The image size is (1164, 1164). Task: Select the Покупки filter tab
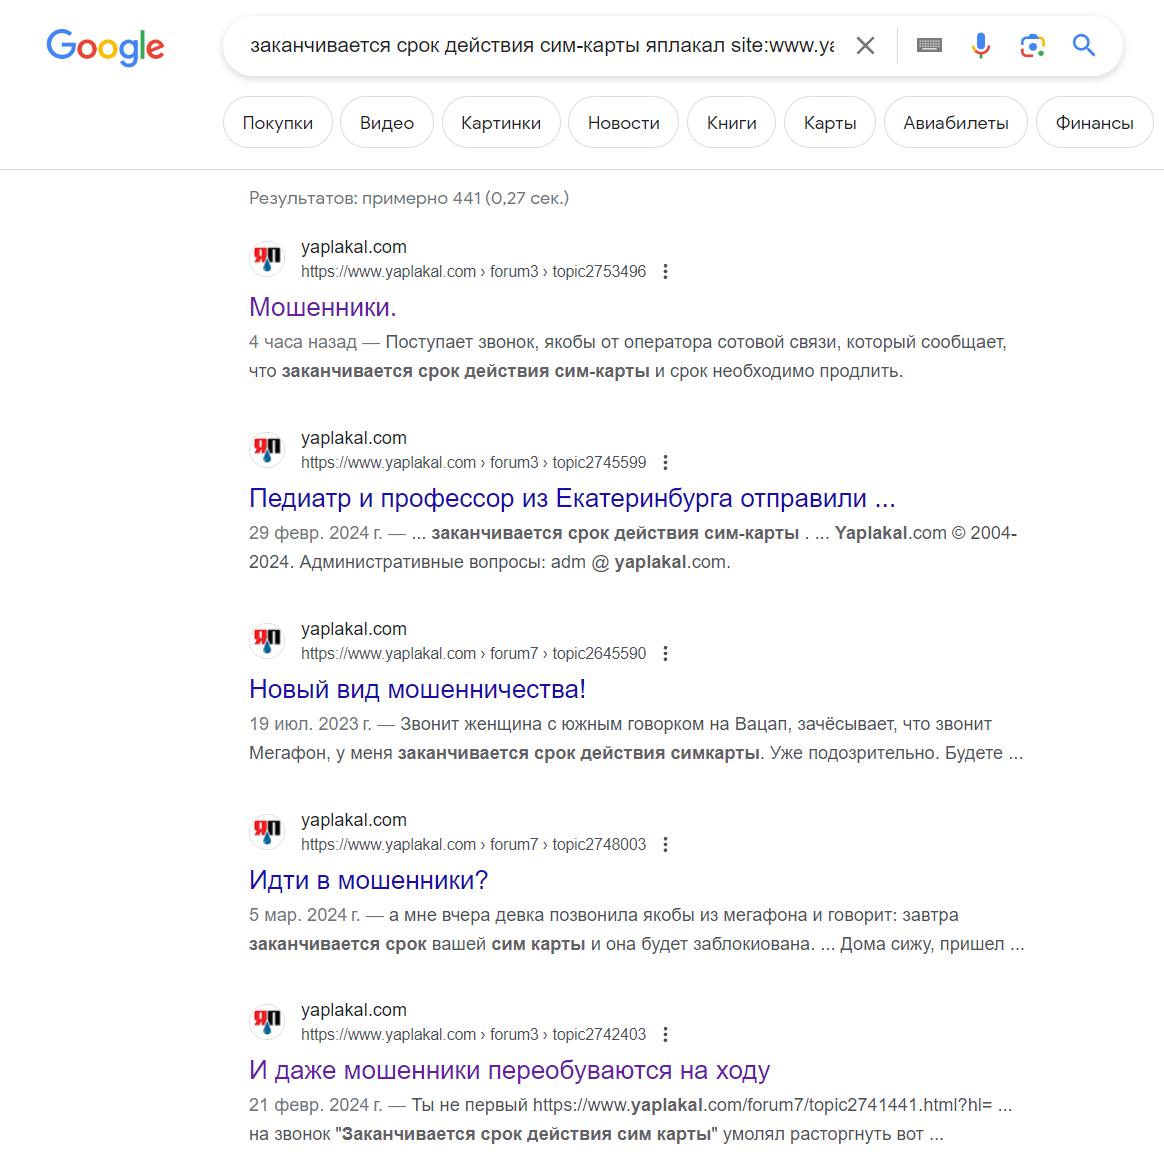(x=278, y=122)
